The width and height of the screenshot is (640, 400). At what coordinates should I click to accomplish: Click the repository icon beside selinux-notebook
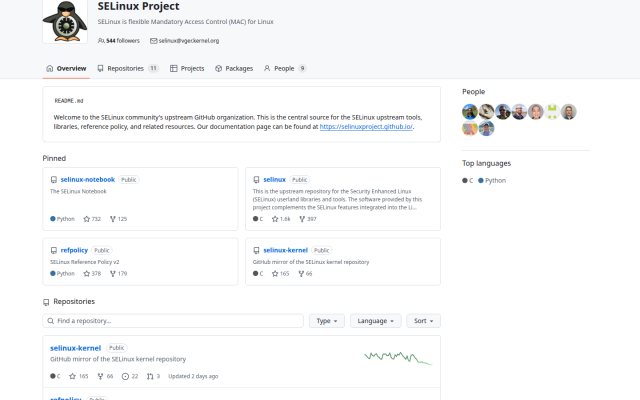click(53, 180)
